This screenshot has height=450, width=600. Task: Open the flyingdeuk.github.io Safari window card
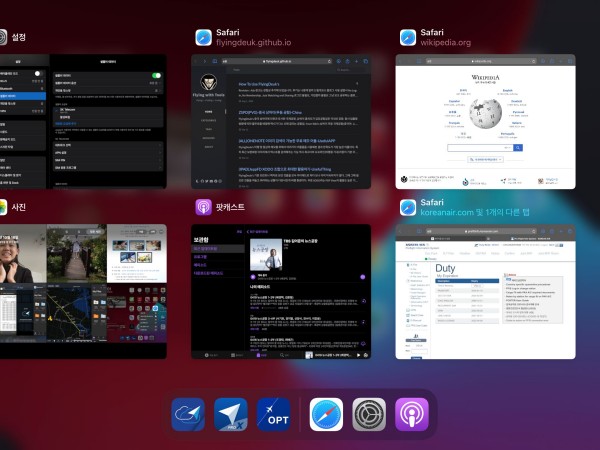point(281,122)
